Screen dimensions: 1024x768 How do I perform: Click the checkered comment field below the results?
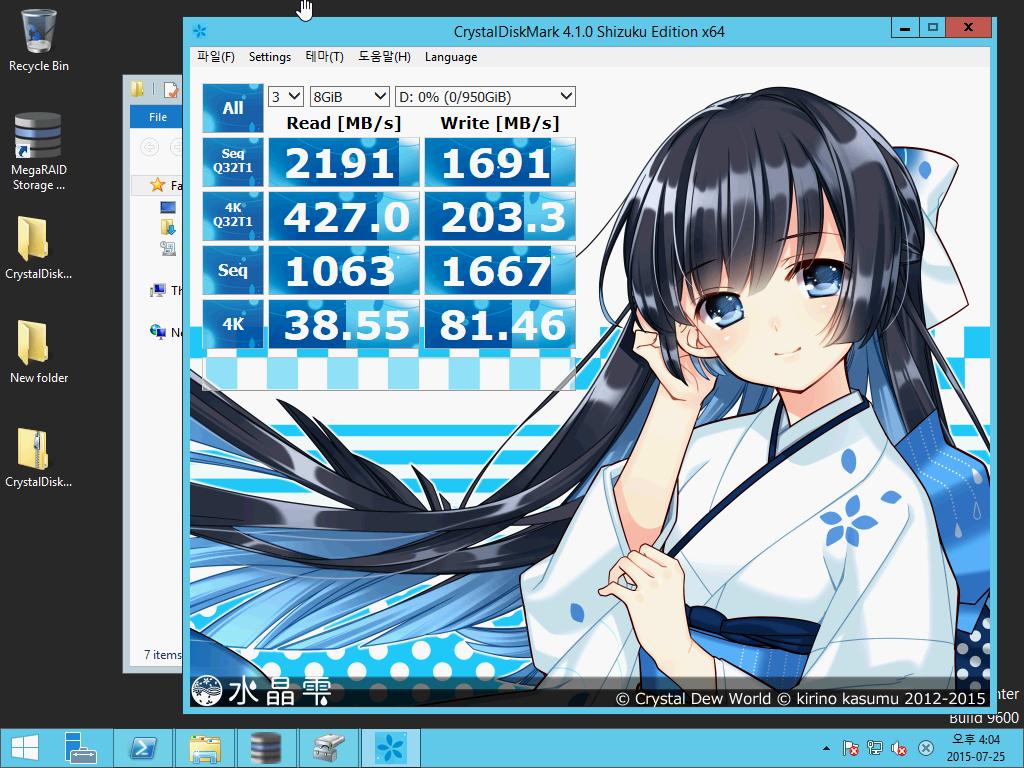click(389, 373)
